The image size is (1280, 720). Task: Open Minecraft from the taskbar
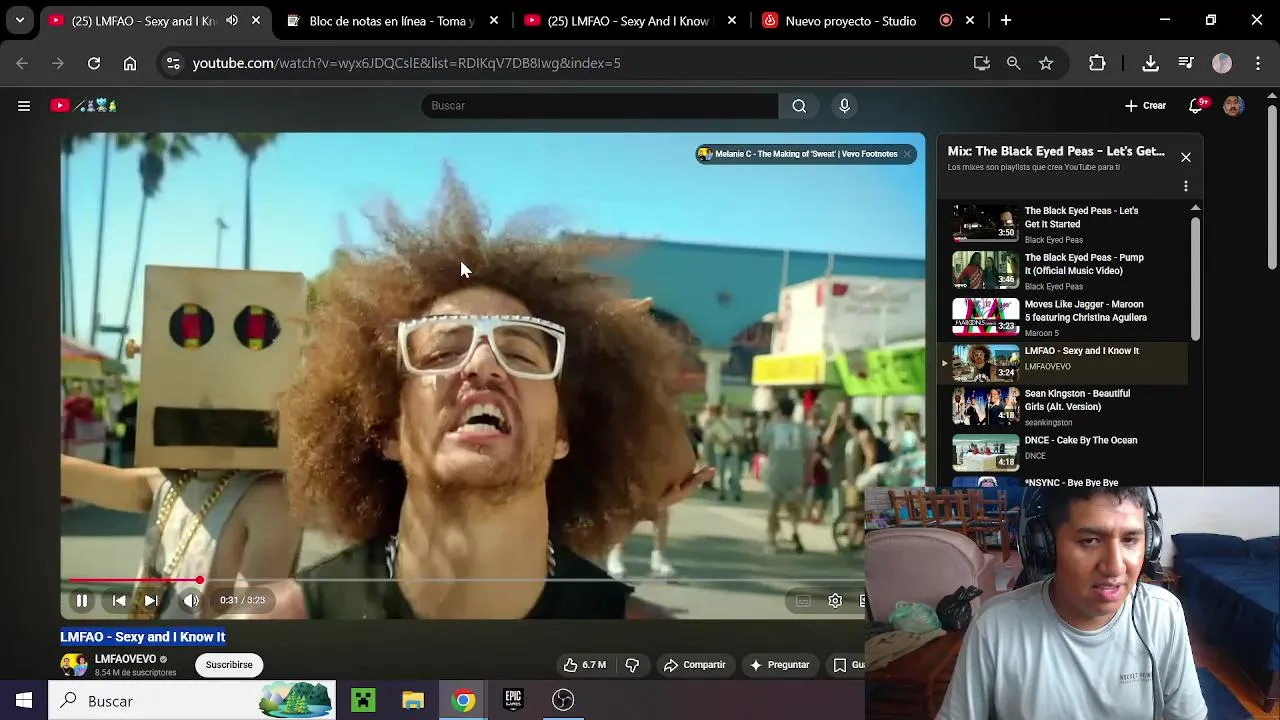click(363, 701)
